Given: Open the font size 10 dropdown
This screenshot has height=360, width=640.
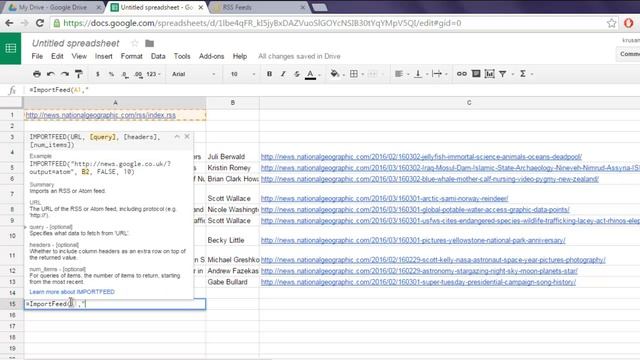Looking at the screenshot, I should (243, 74).
